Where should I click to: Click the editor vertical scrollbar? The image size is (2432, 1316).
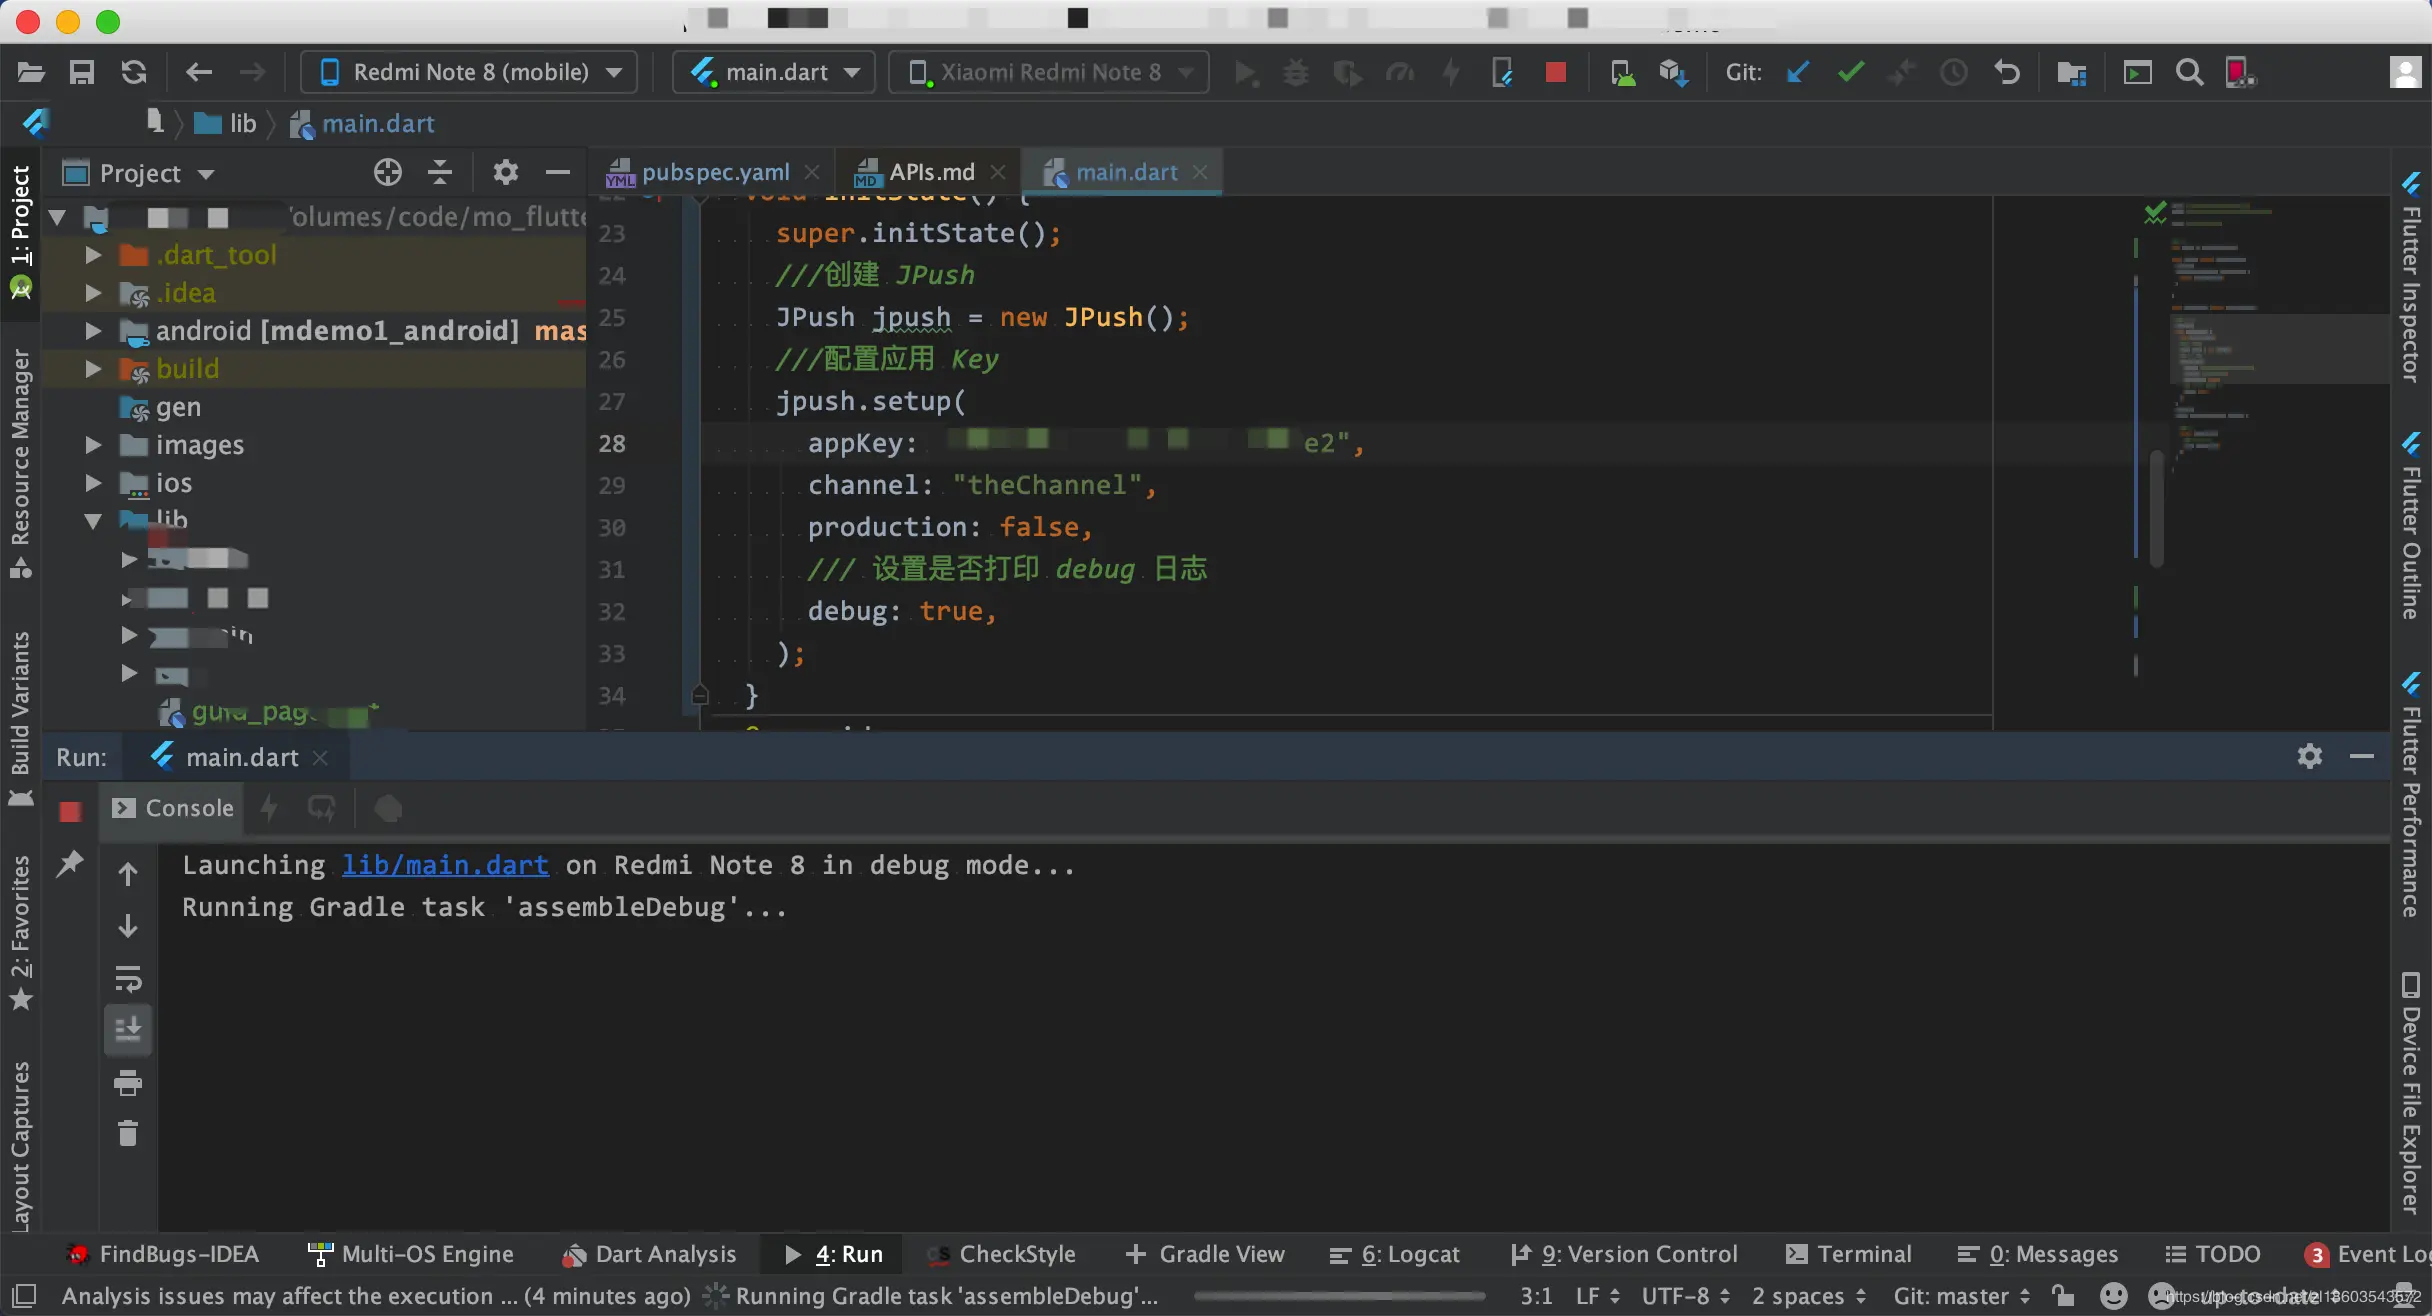coord(2156,510)
